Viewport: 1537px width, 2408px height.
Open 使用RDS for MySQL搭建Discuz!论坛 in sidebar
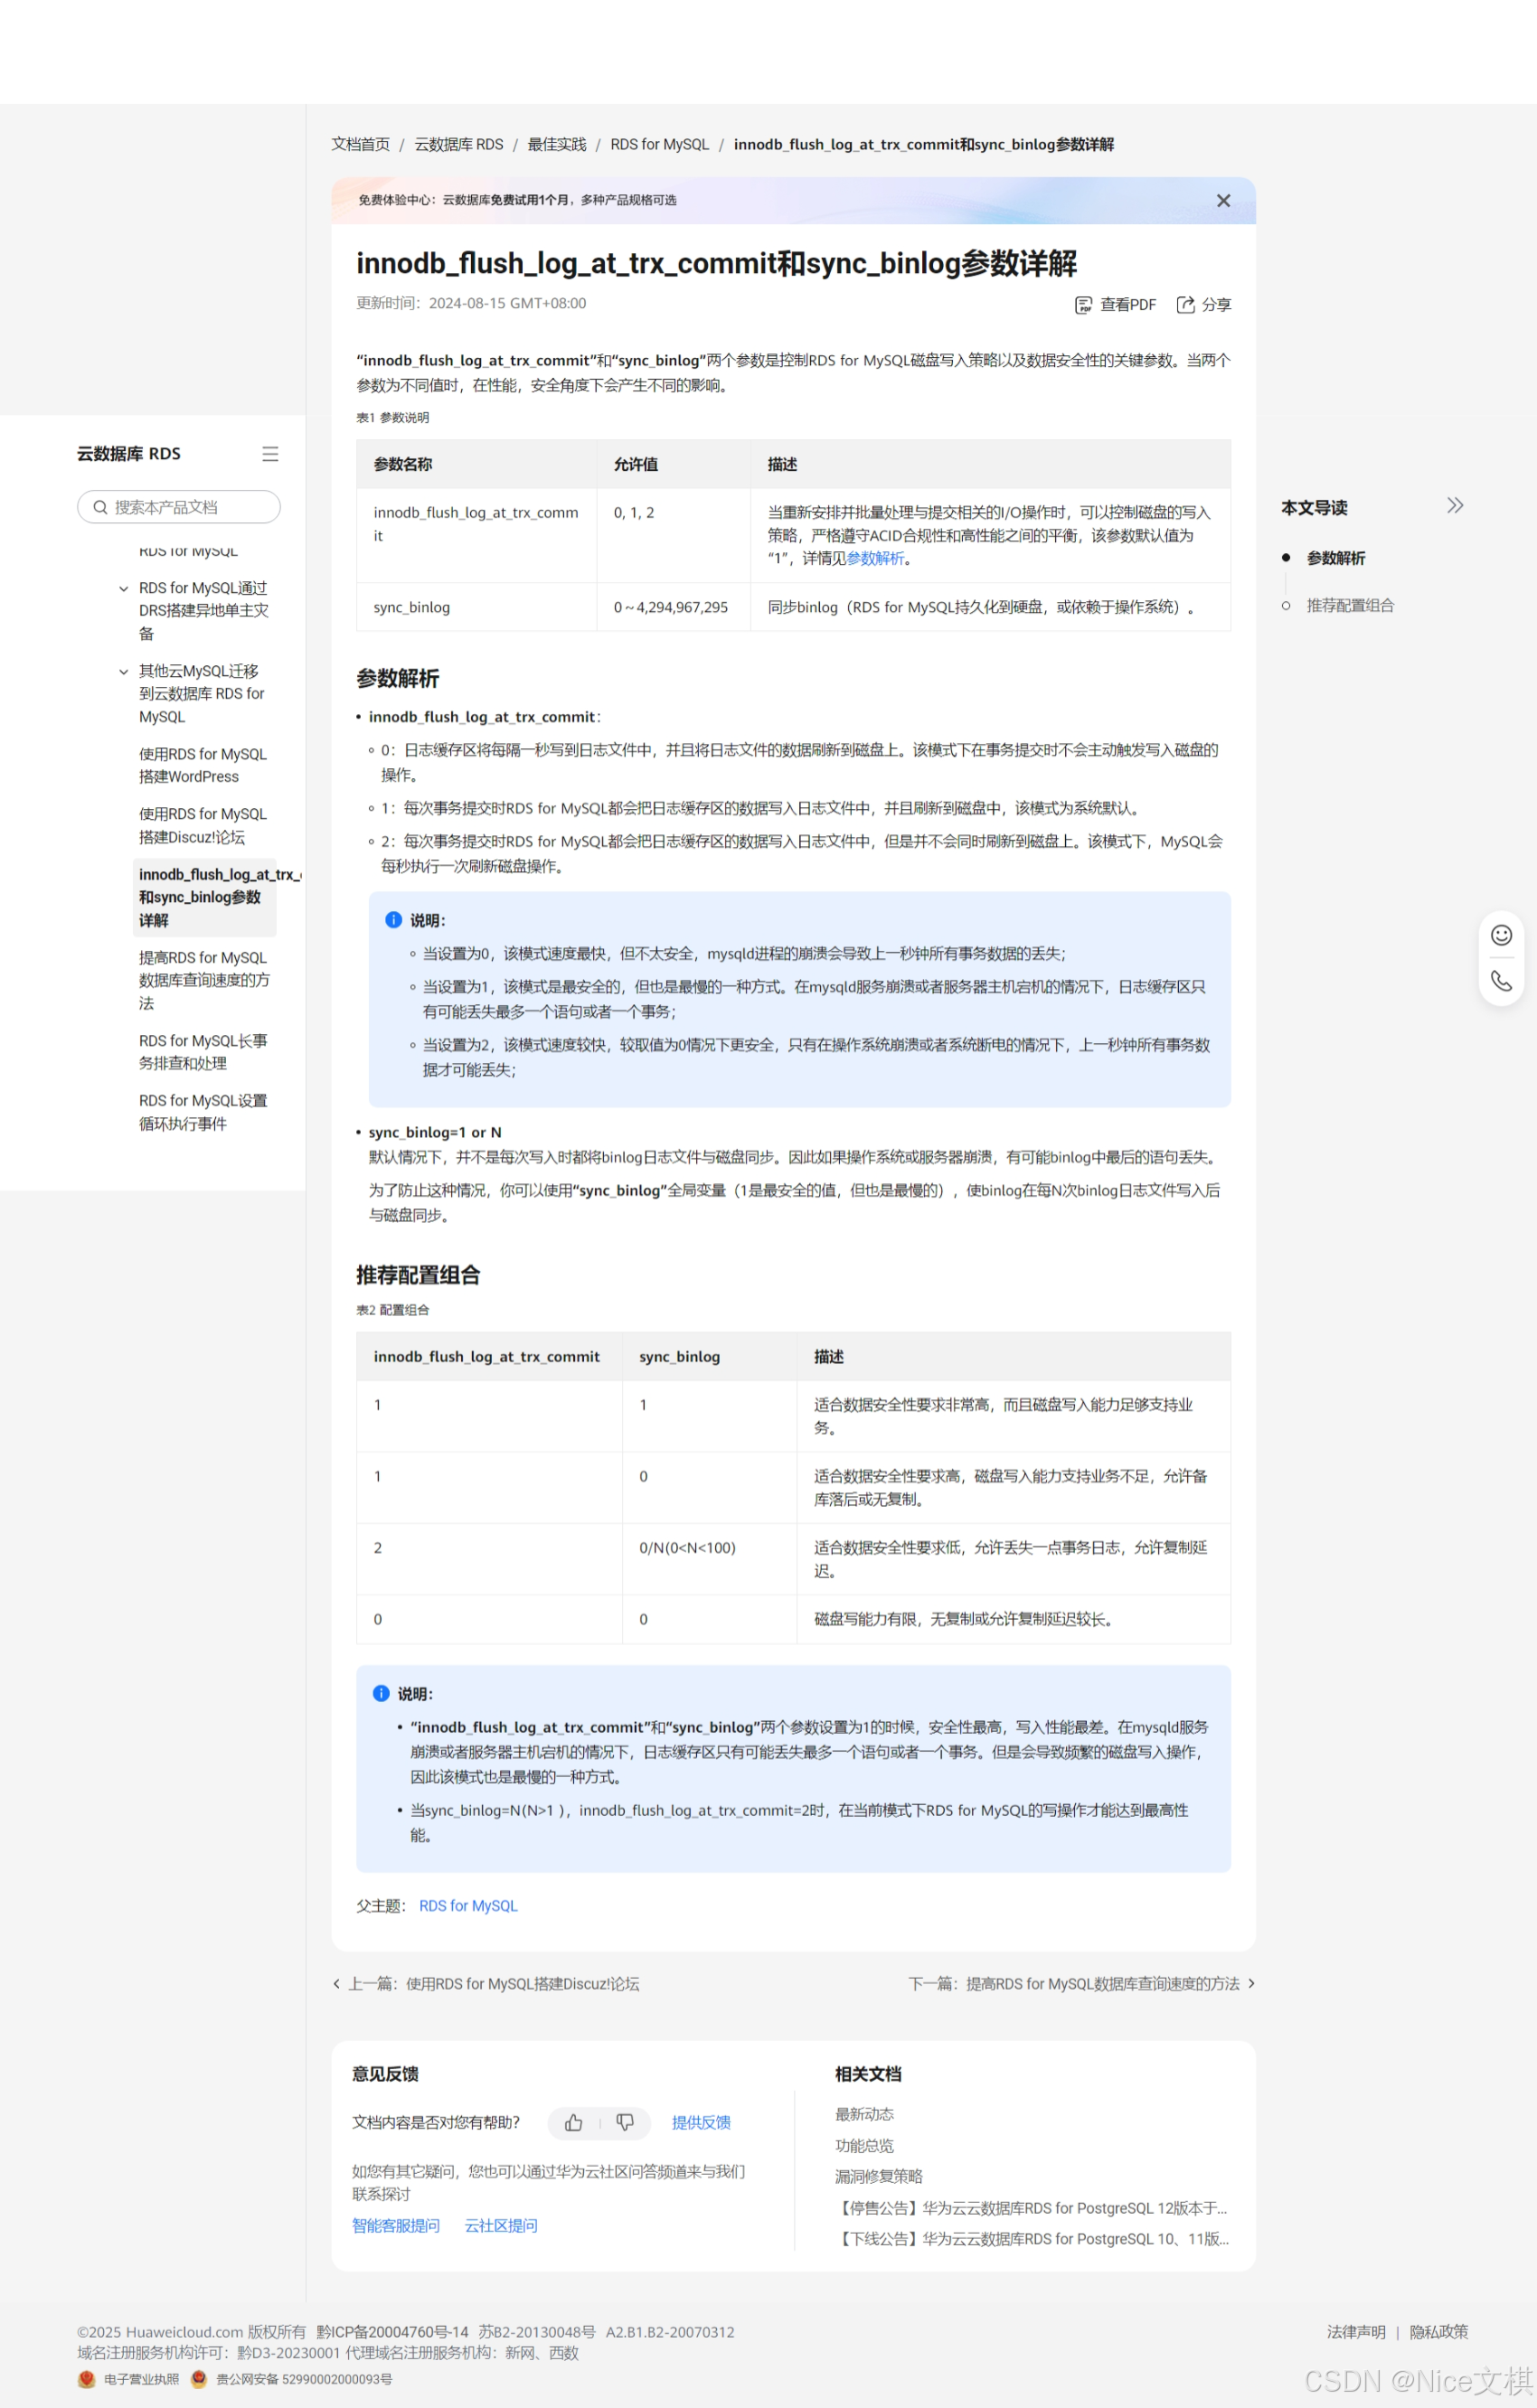[x=204, y=826]
